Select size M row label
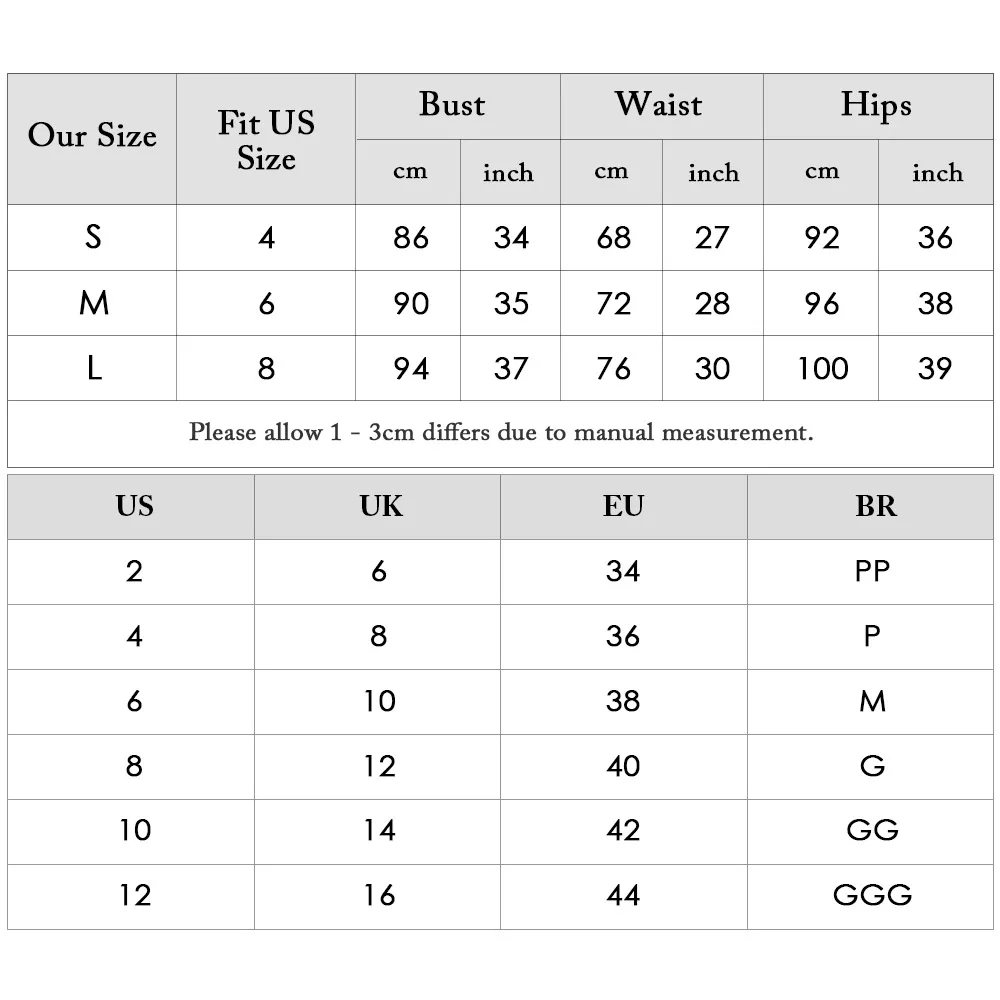Viewport: 1000px width, 1000px height. [x=92, y=303]
